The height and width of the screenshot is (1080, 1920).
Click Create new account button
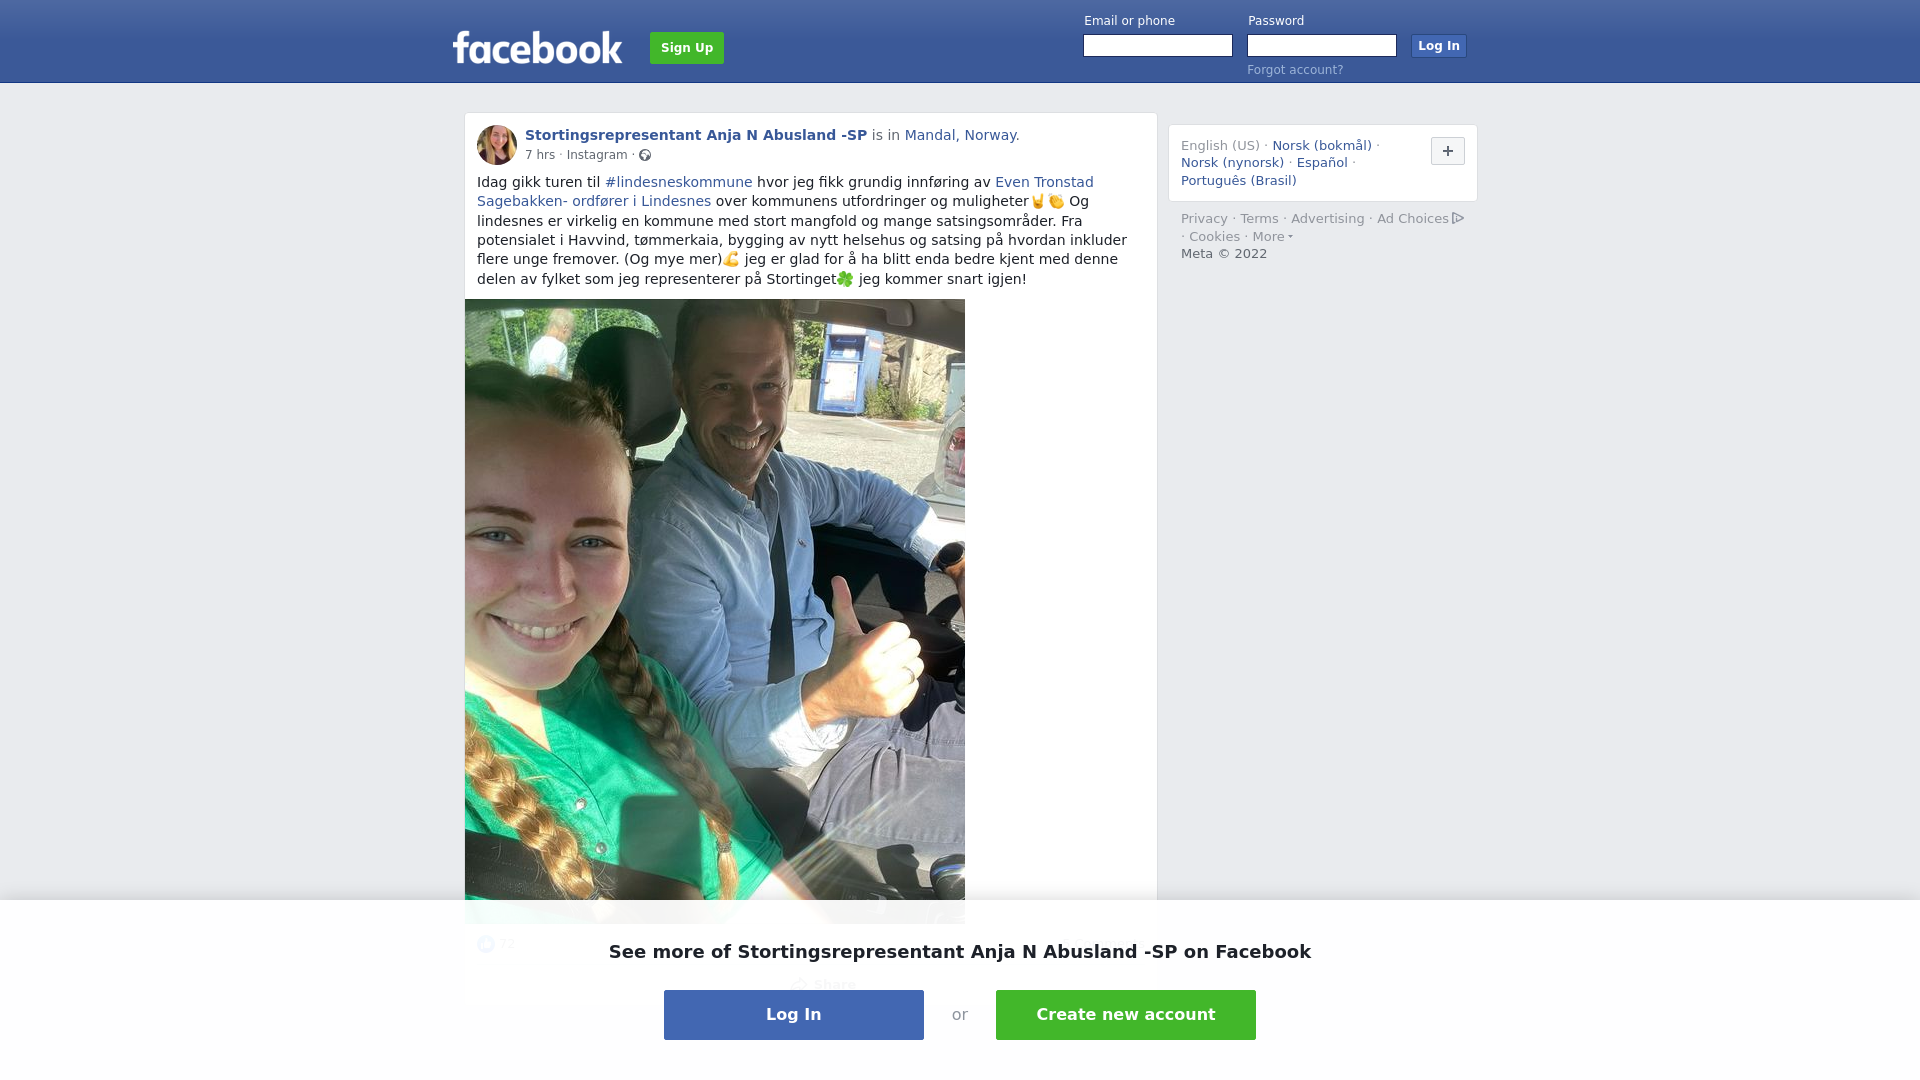1126,1015
